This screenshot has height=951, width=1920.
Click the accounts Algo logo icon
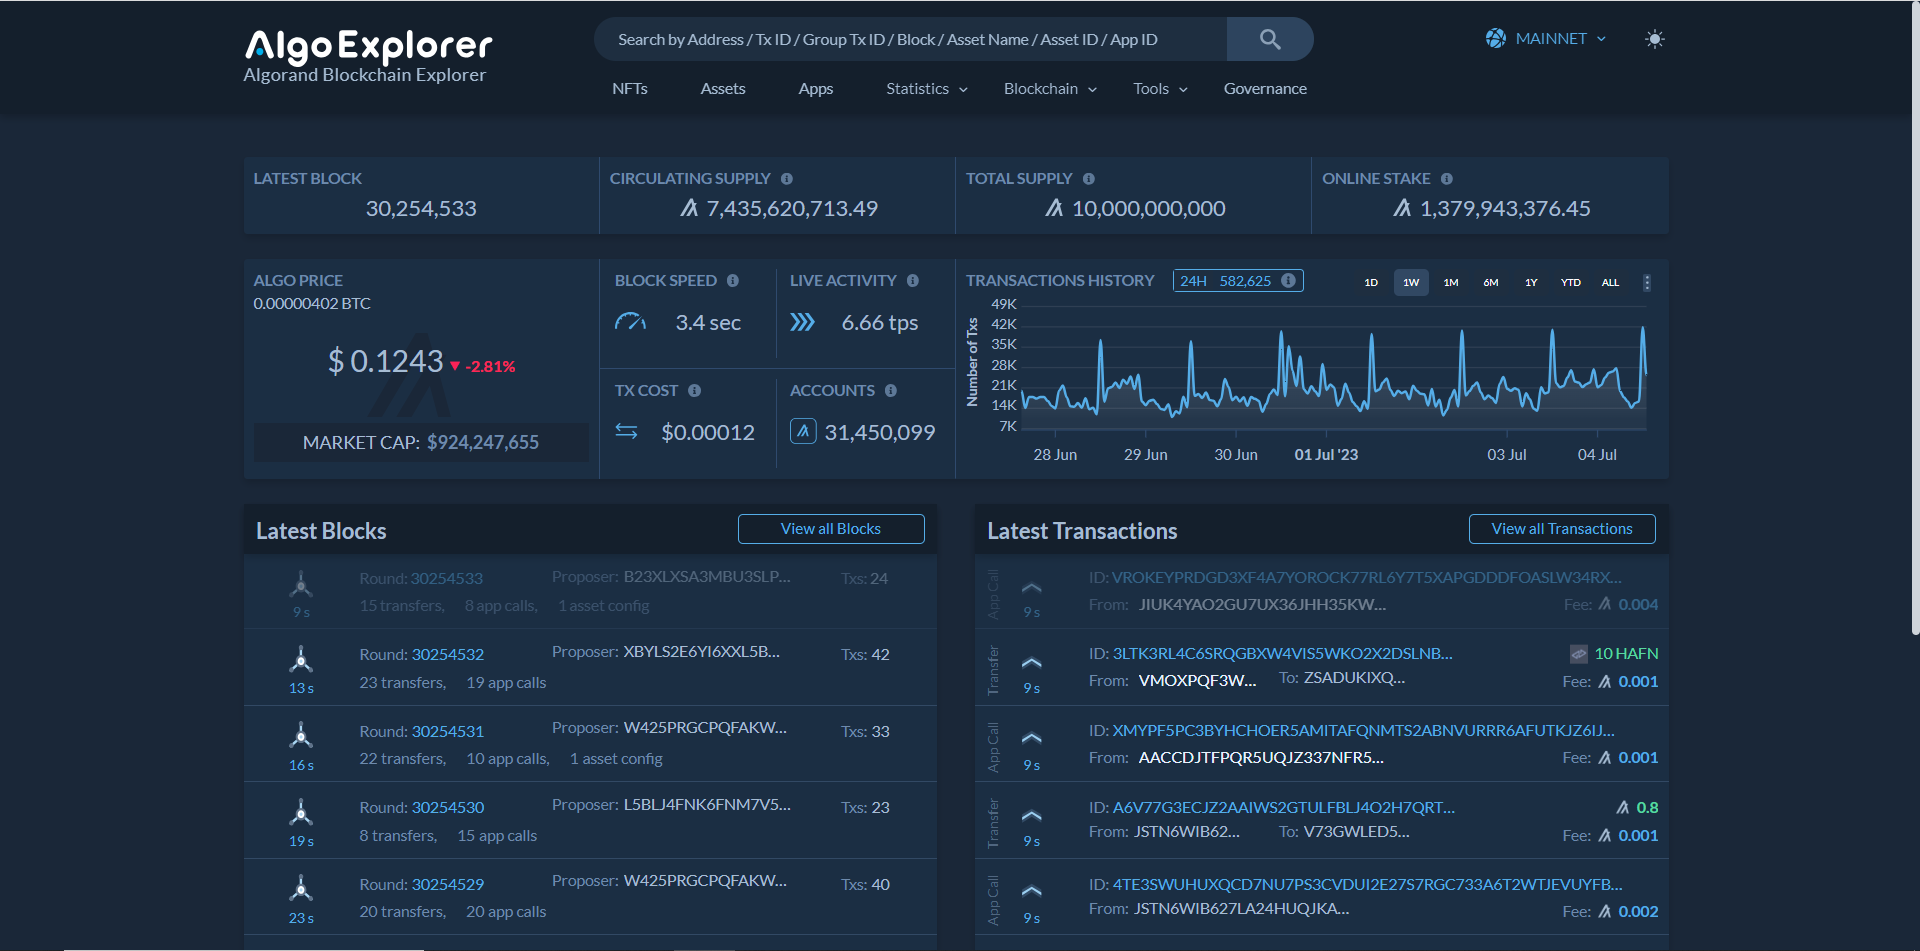tap(803, 431)
